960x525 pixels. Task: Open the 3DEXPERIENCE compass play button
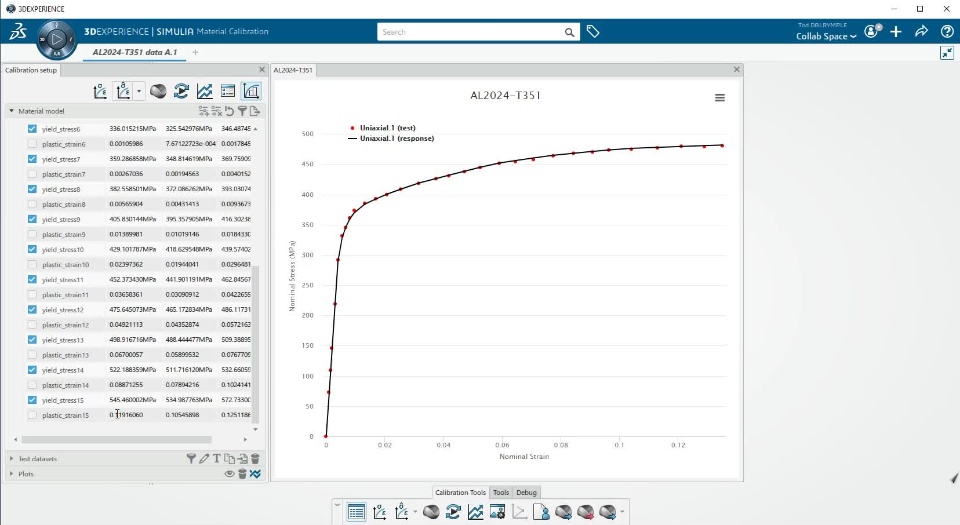point(56,39)
